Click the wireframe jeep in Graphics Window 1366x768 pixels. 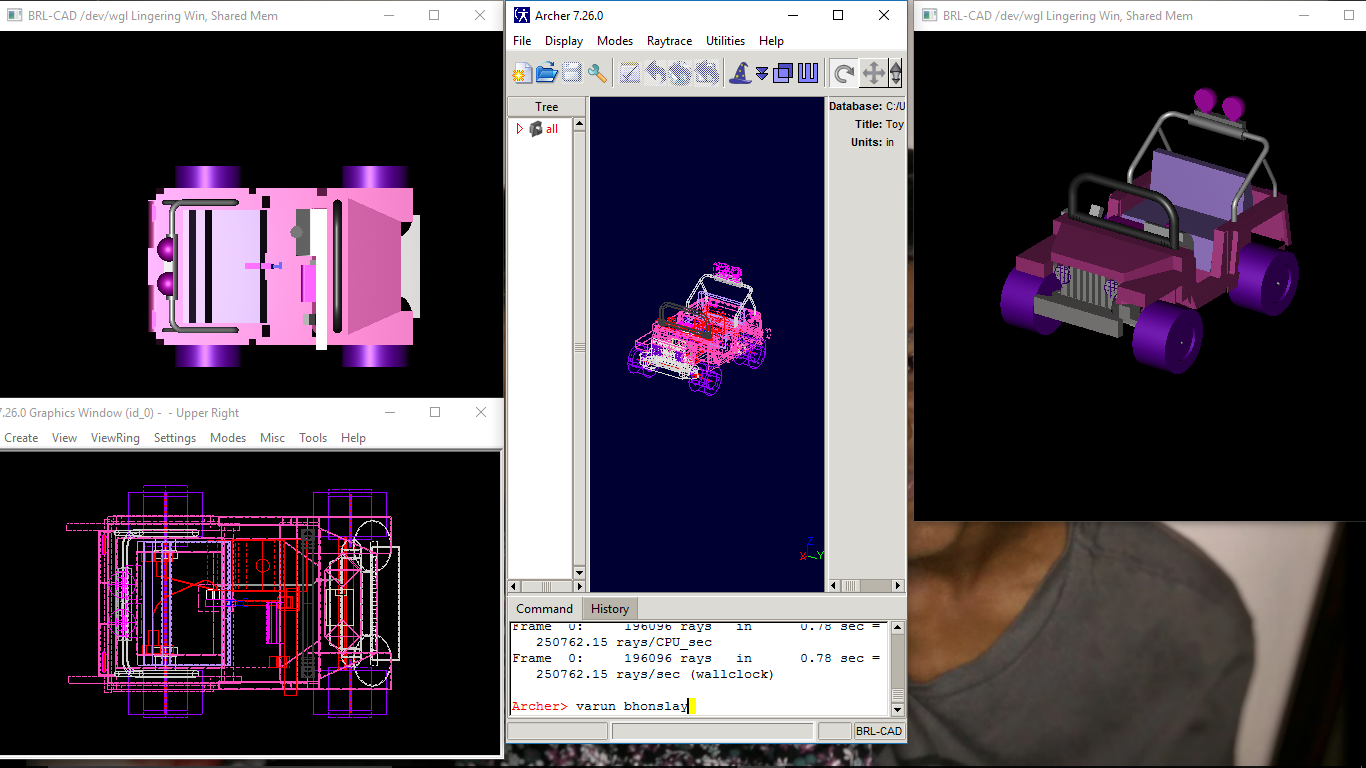pyautogui.click(x=232, y=600)
